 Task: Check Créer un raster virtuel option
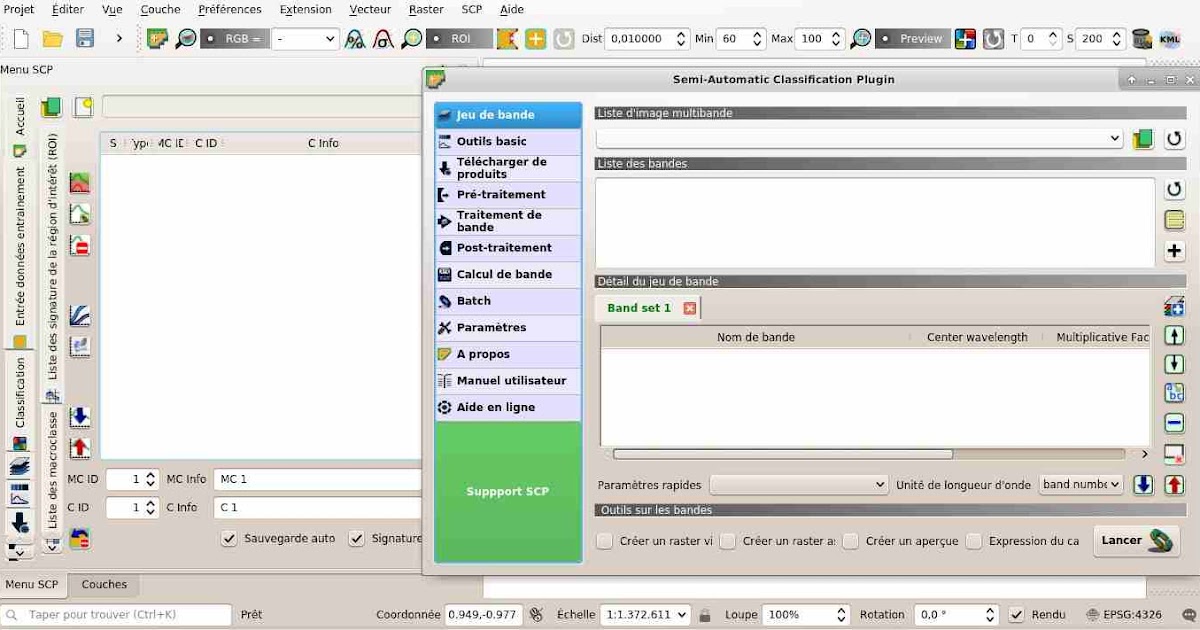604,541
